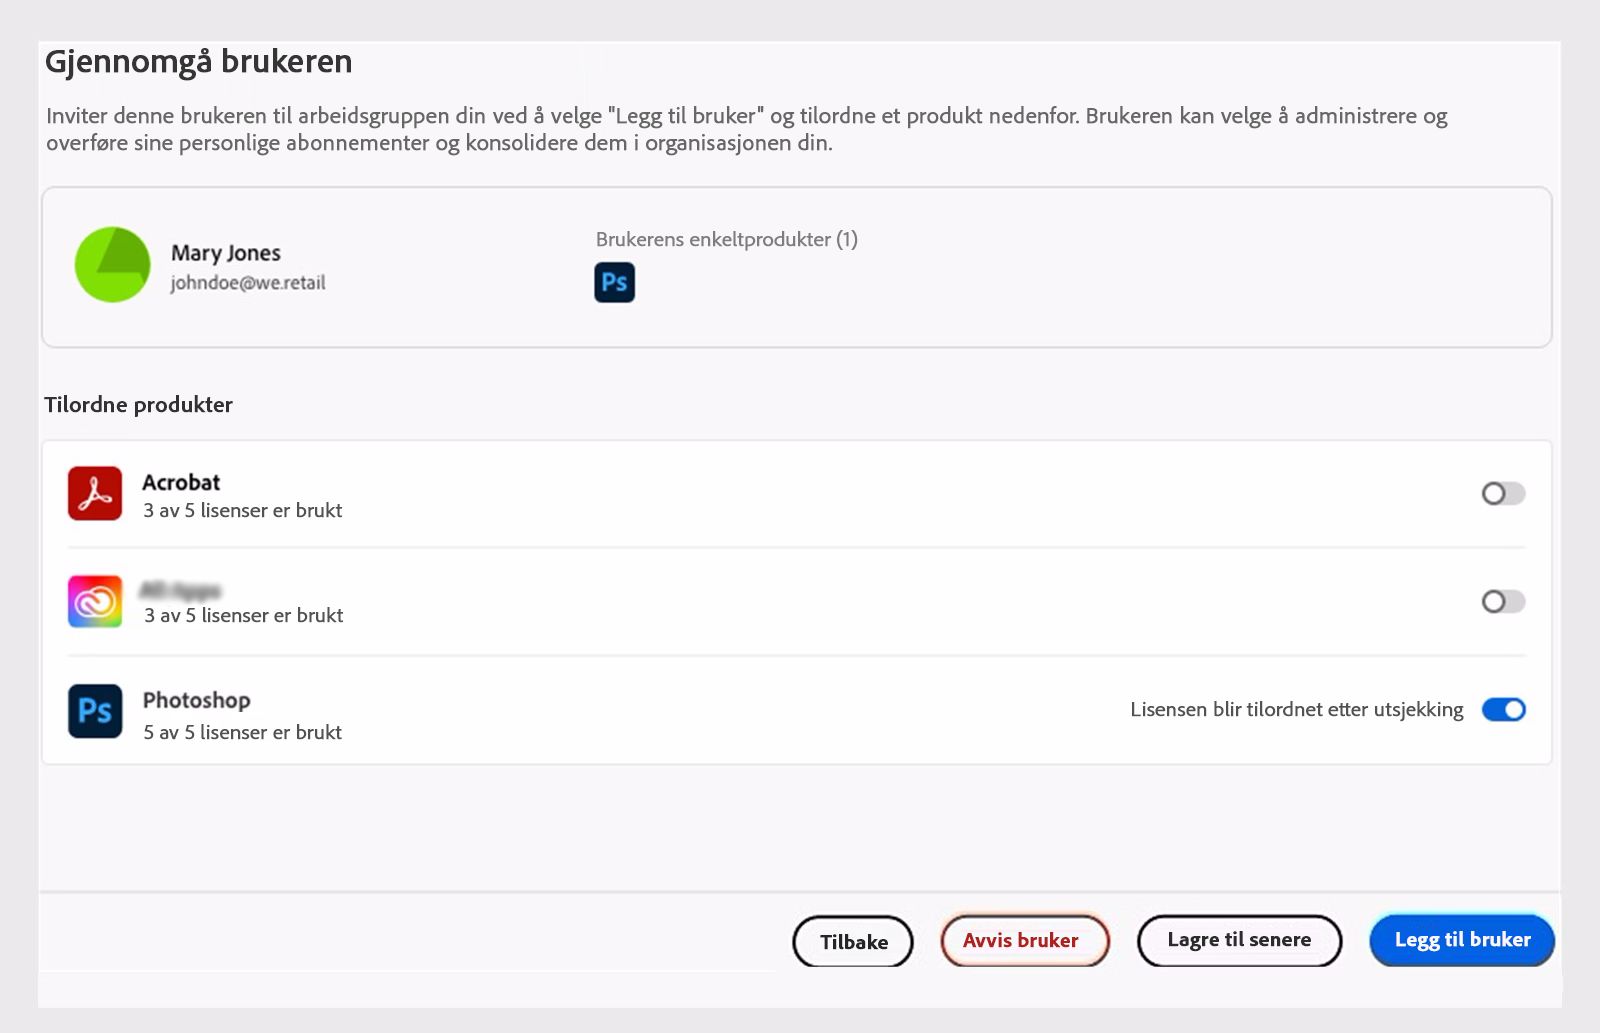Select the name Mary Jones
This screenshot has height=1033, width=1600.
pos(226,253)
